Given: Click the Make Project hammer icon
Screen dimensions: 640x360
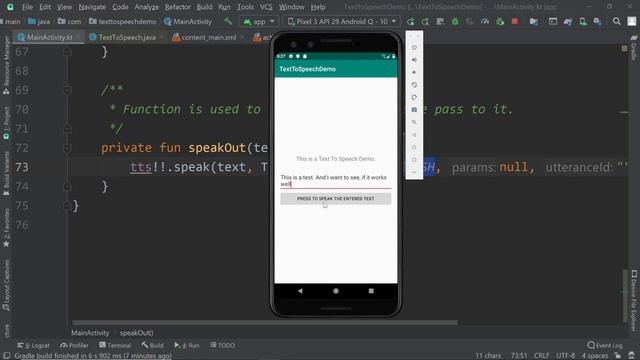Looking at the screenshot, I should tap(228, 21).
